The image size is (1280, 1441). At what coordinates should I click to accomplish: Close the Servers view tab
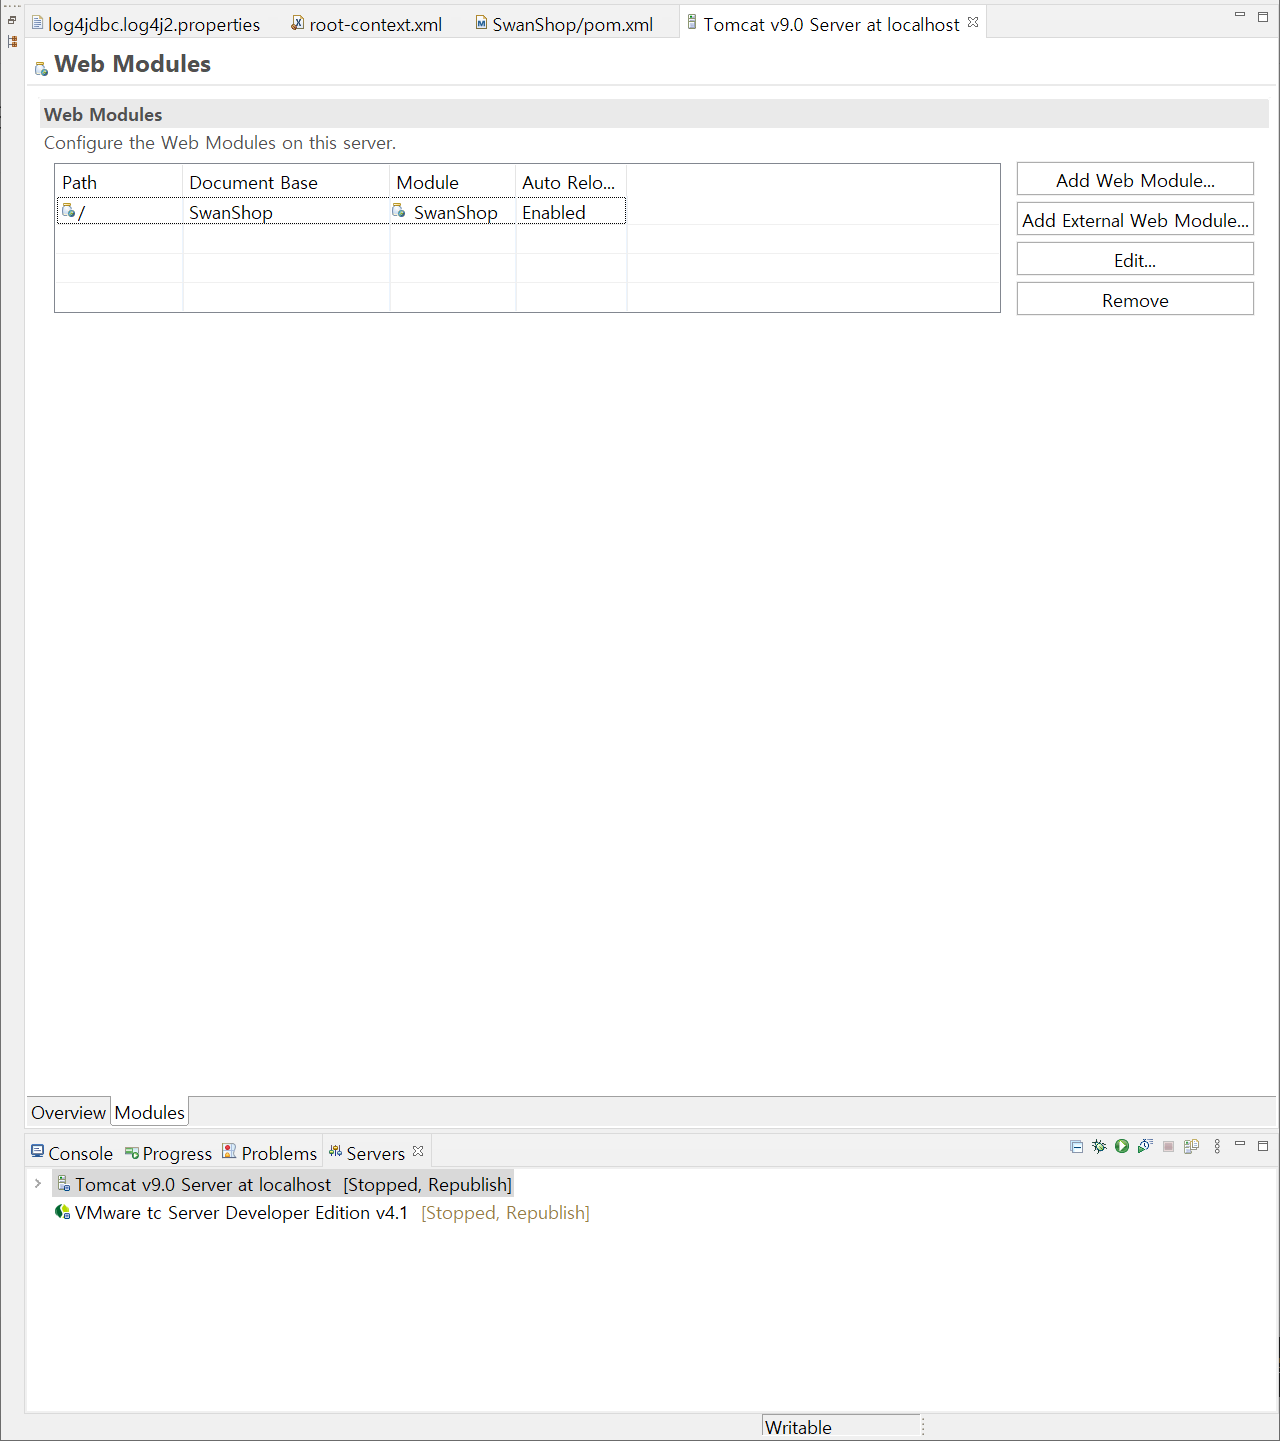[418, 1151]
